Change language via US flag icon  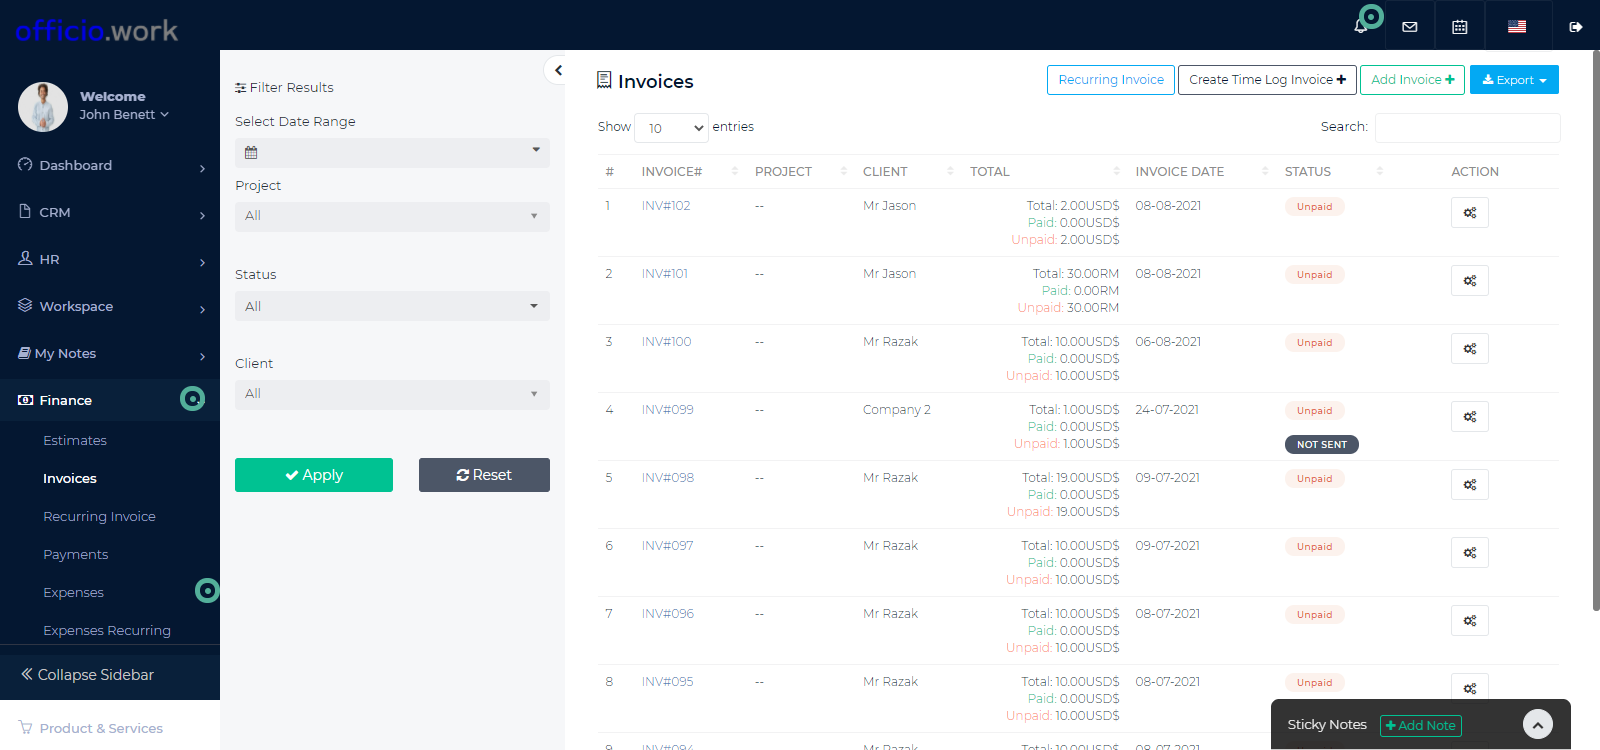click(x=1517, y=27)
